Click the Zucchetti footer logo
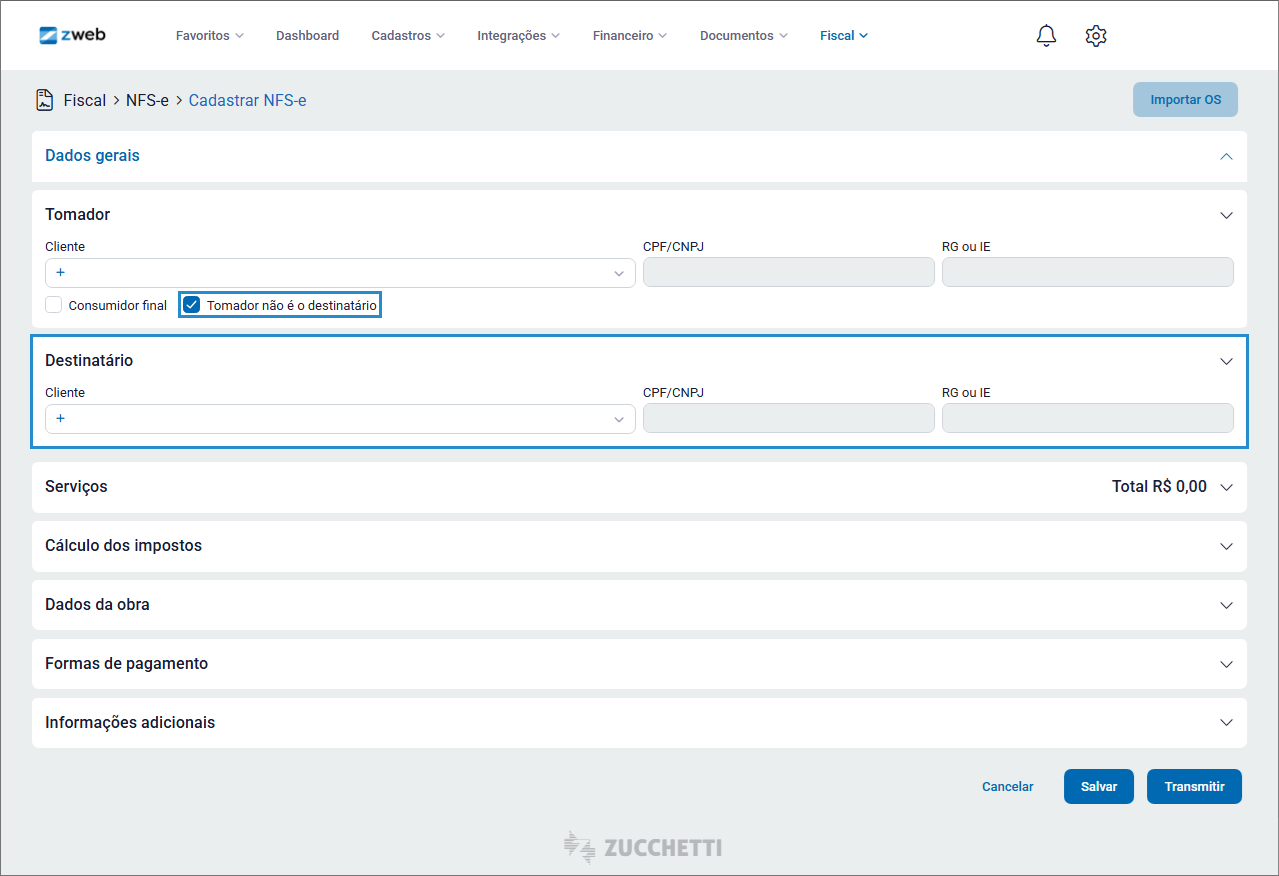Screen dimensions: 1279x876 pyautogui.click(x=642, y=848)
